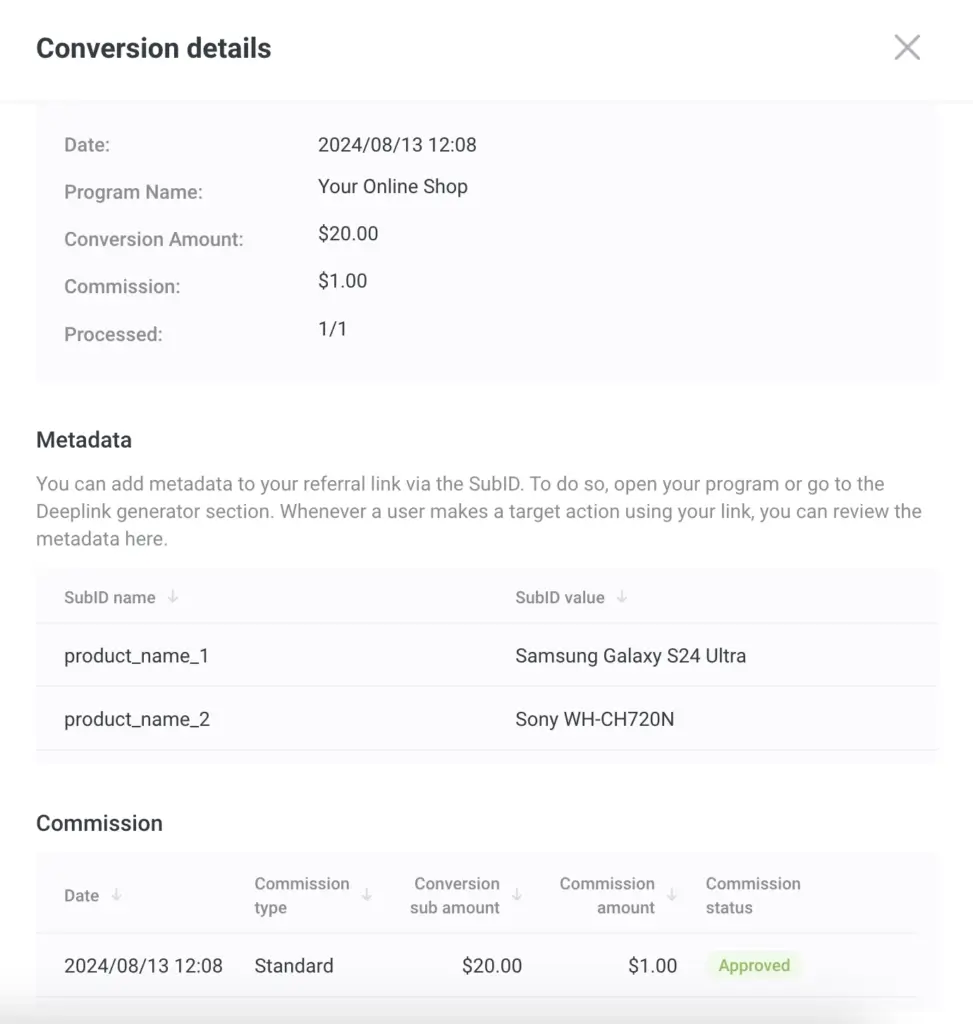
Task: Click the Conversion sub amount sort arrow
Action: [x=517, y=897]
